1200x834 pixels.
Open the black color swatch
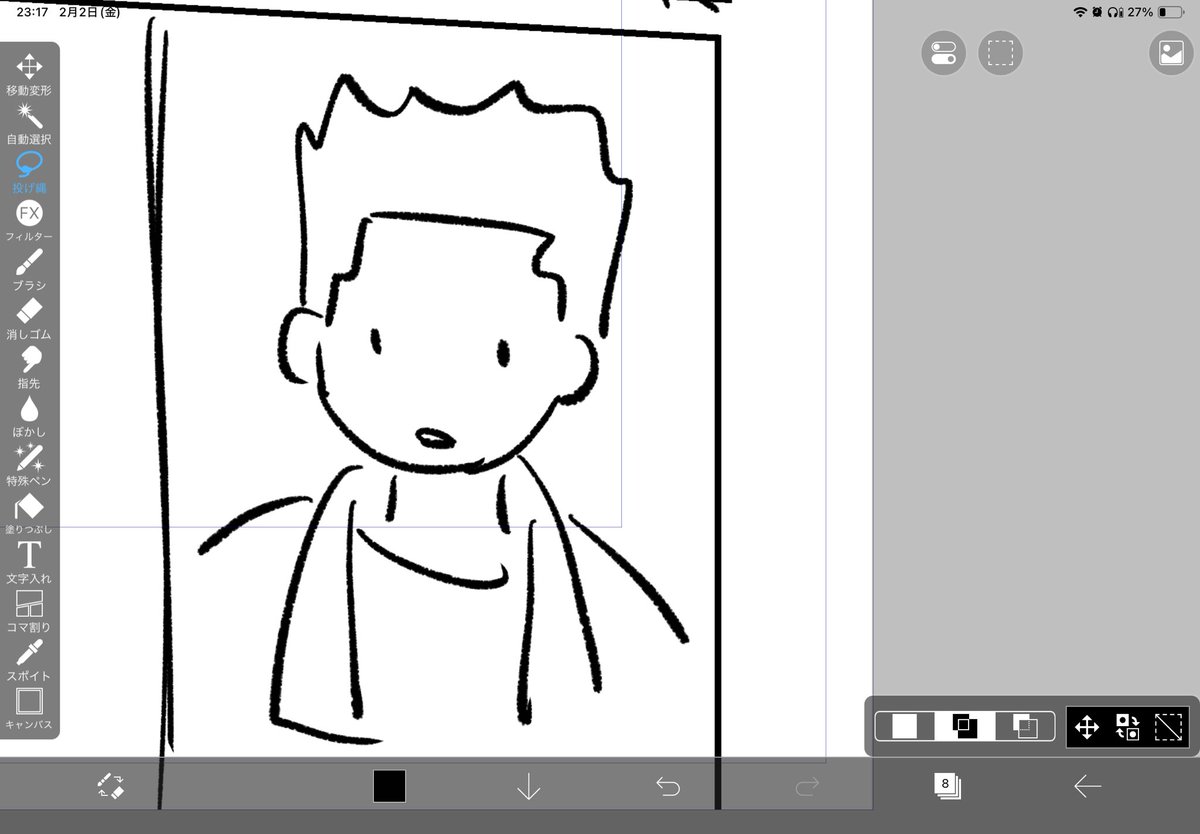(389, 786)
